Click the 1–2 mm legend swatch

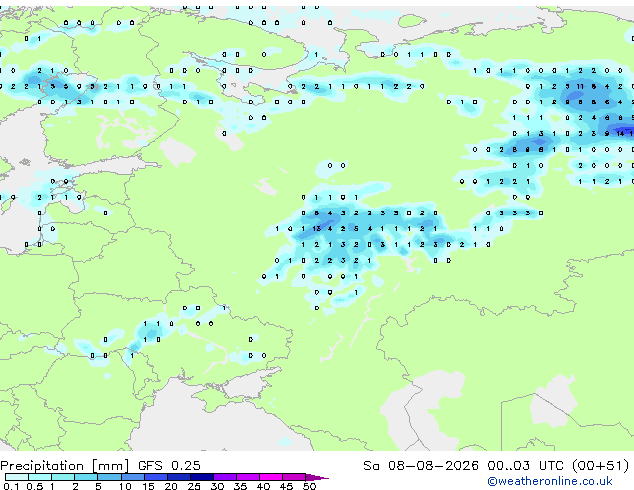(x=63, y=477)
